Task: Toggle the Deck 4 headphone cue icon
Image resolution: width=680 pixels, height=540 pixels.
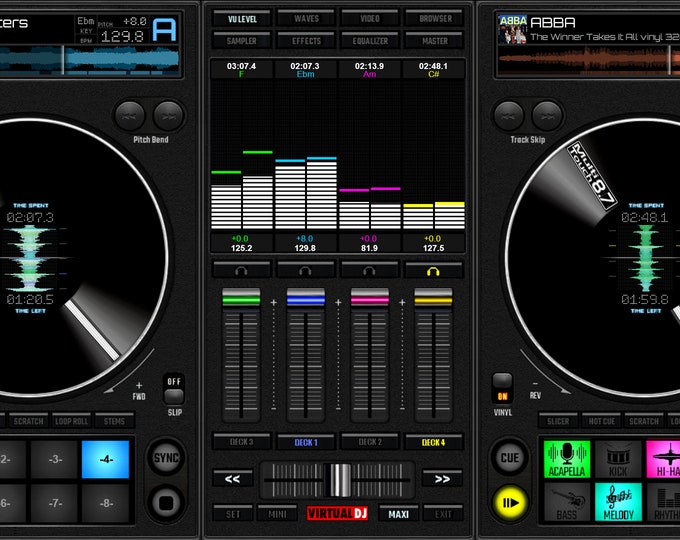Action: pos(433,271)
